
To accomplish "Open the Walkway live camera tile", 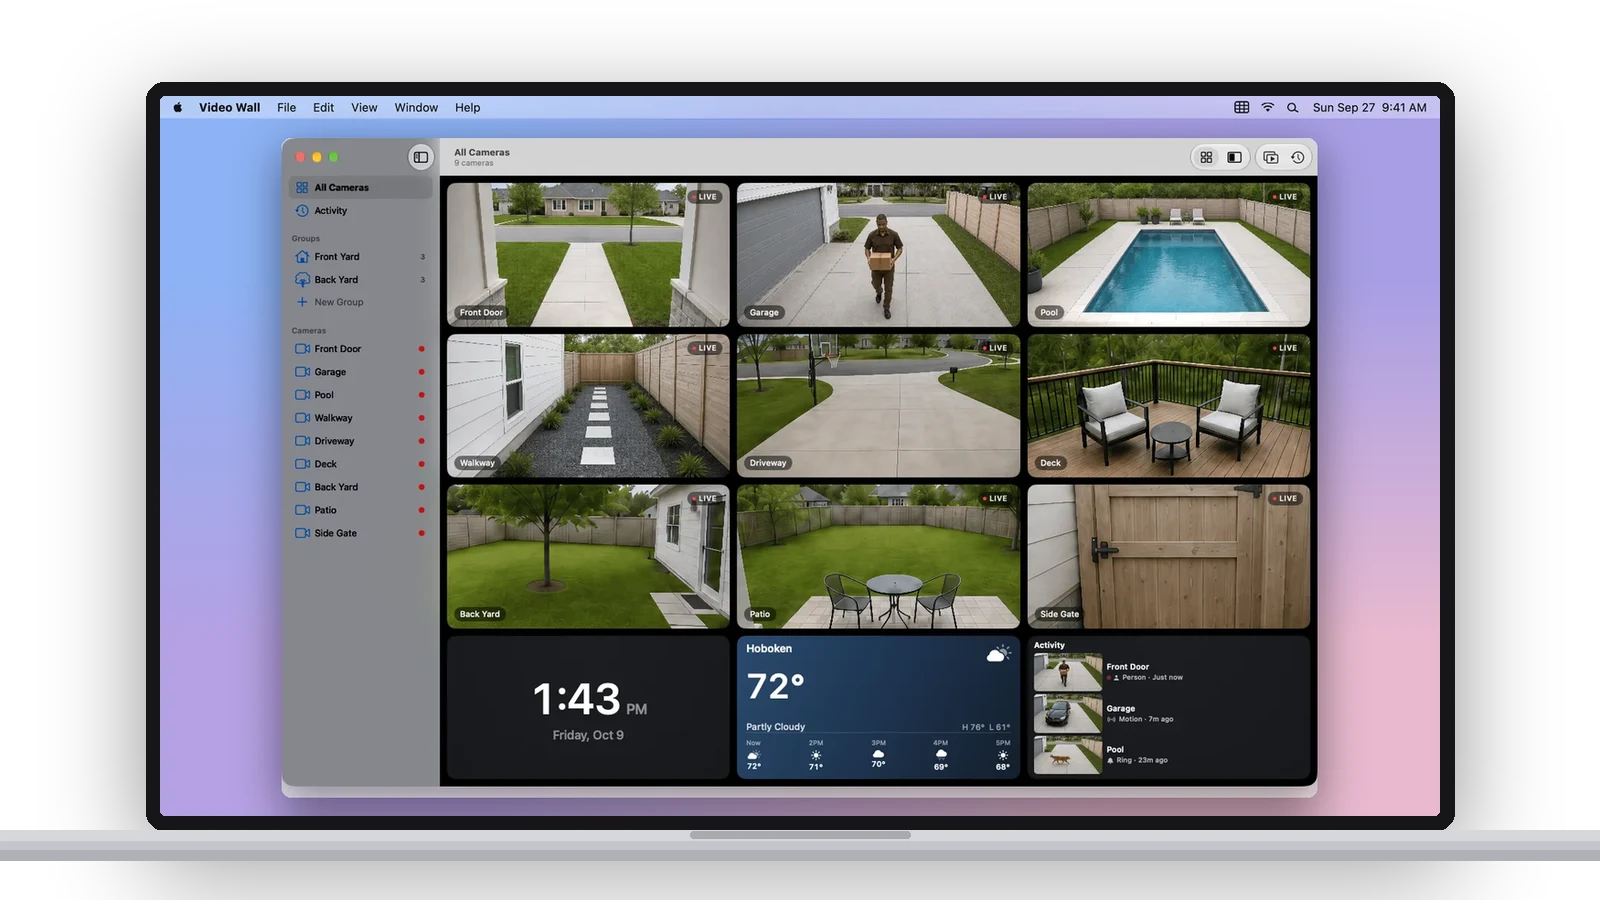I will tap(588, 406).
